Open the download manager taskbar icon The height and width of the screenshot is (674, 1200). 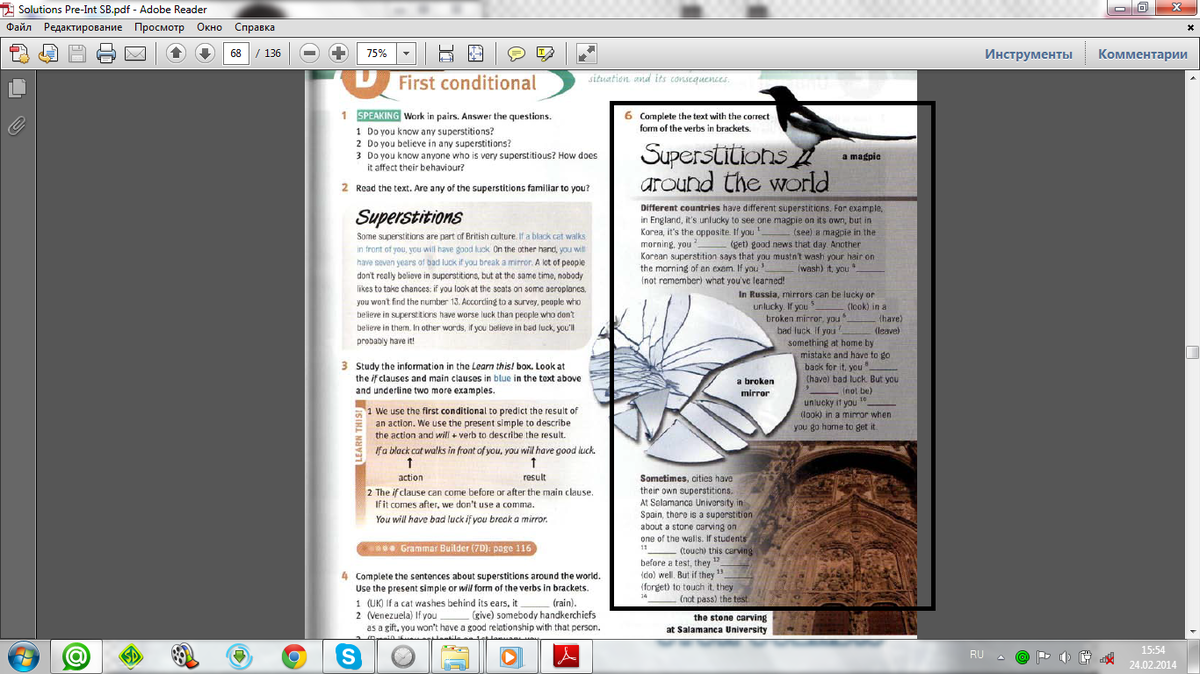[240, 657]
